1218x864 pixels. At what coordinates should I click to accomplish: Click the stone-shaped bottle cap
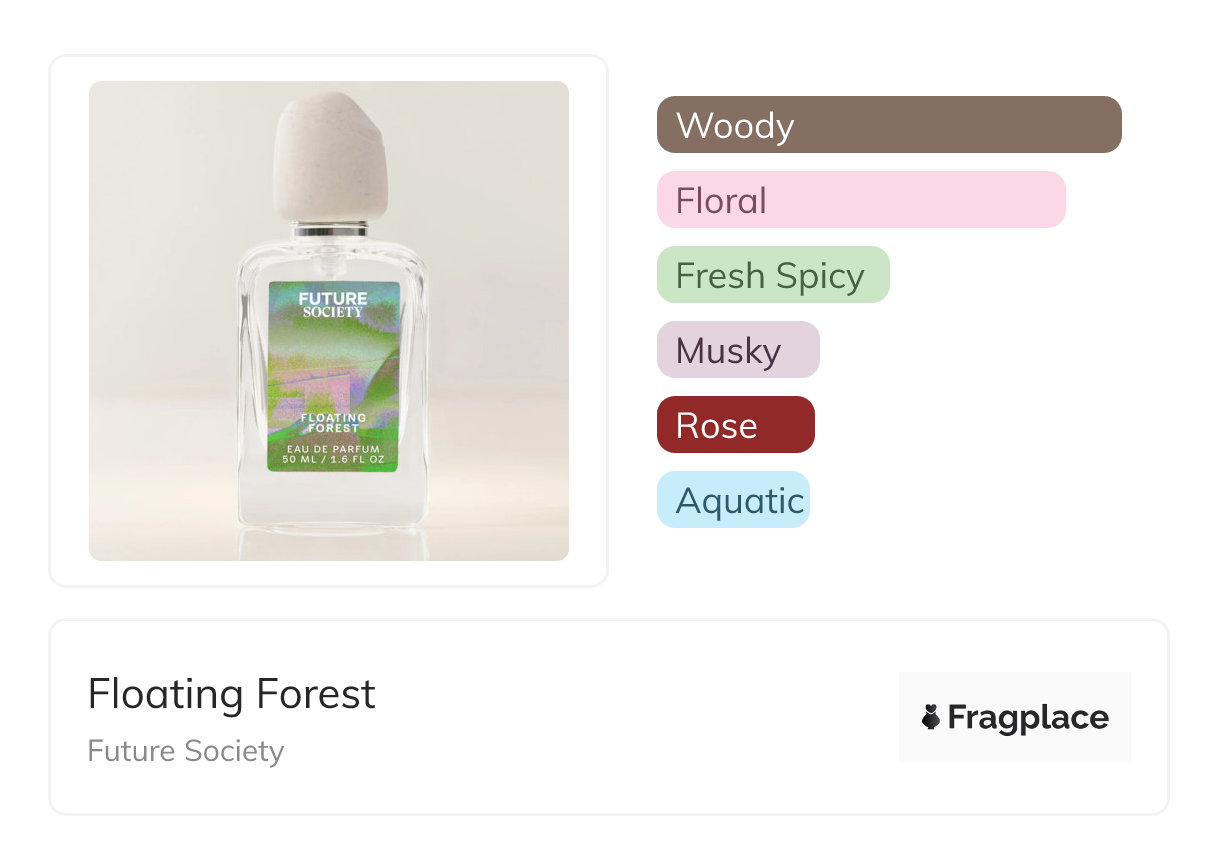(328, 158)
